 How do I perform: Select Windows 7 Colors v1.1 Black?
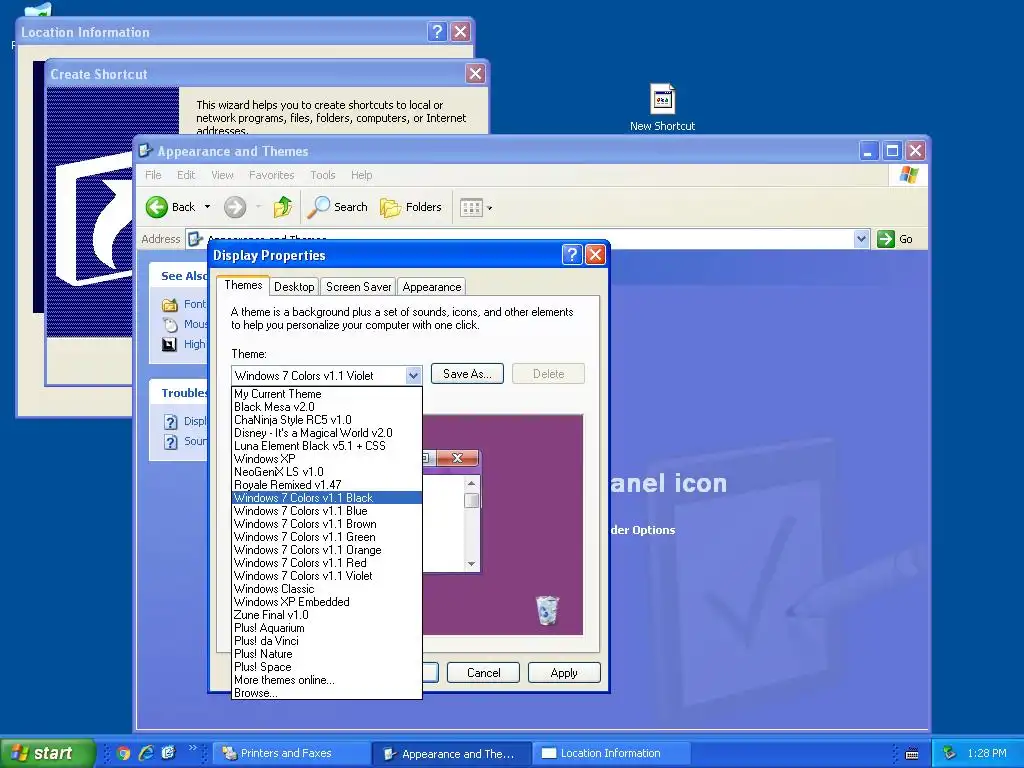(327, 498)
